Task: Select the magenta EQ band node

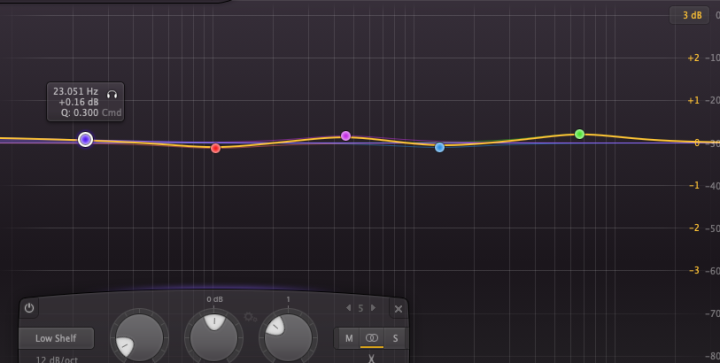Action: pyautogui.click(x=346, y=136)
